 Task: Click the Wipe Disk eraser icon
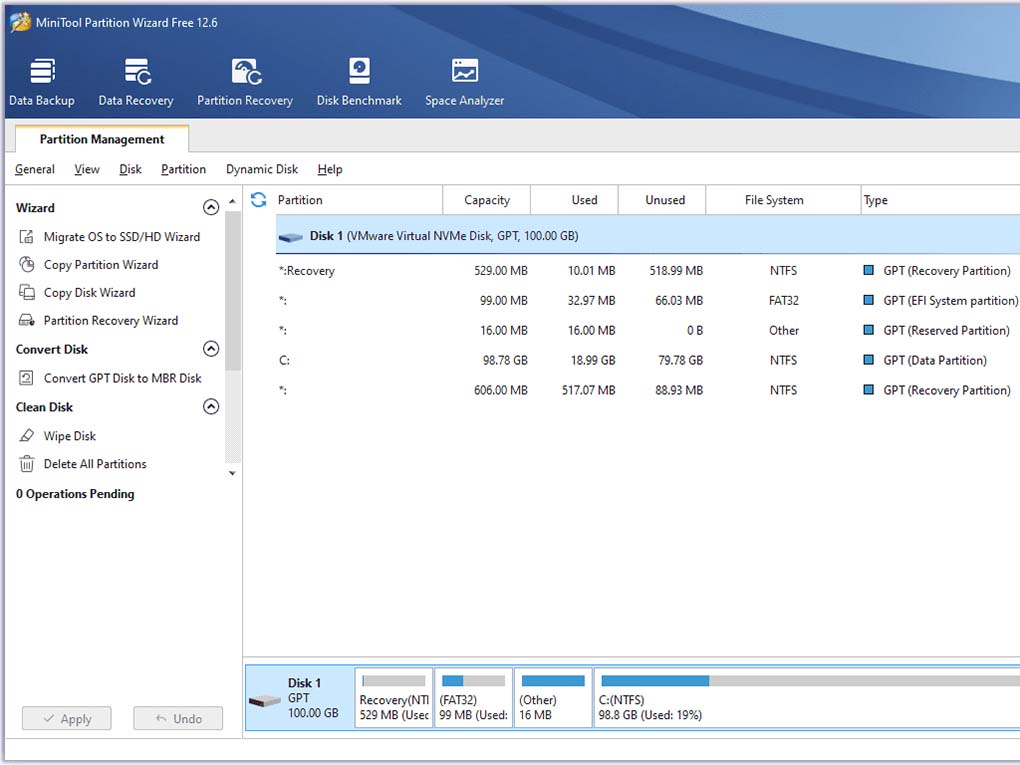pos(27,436)
